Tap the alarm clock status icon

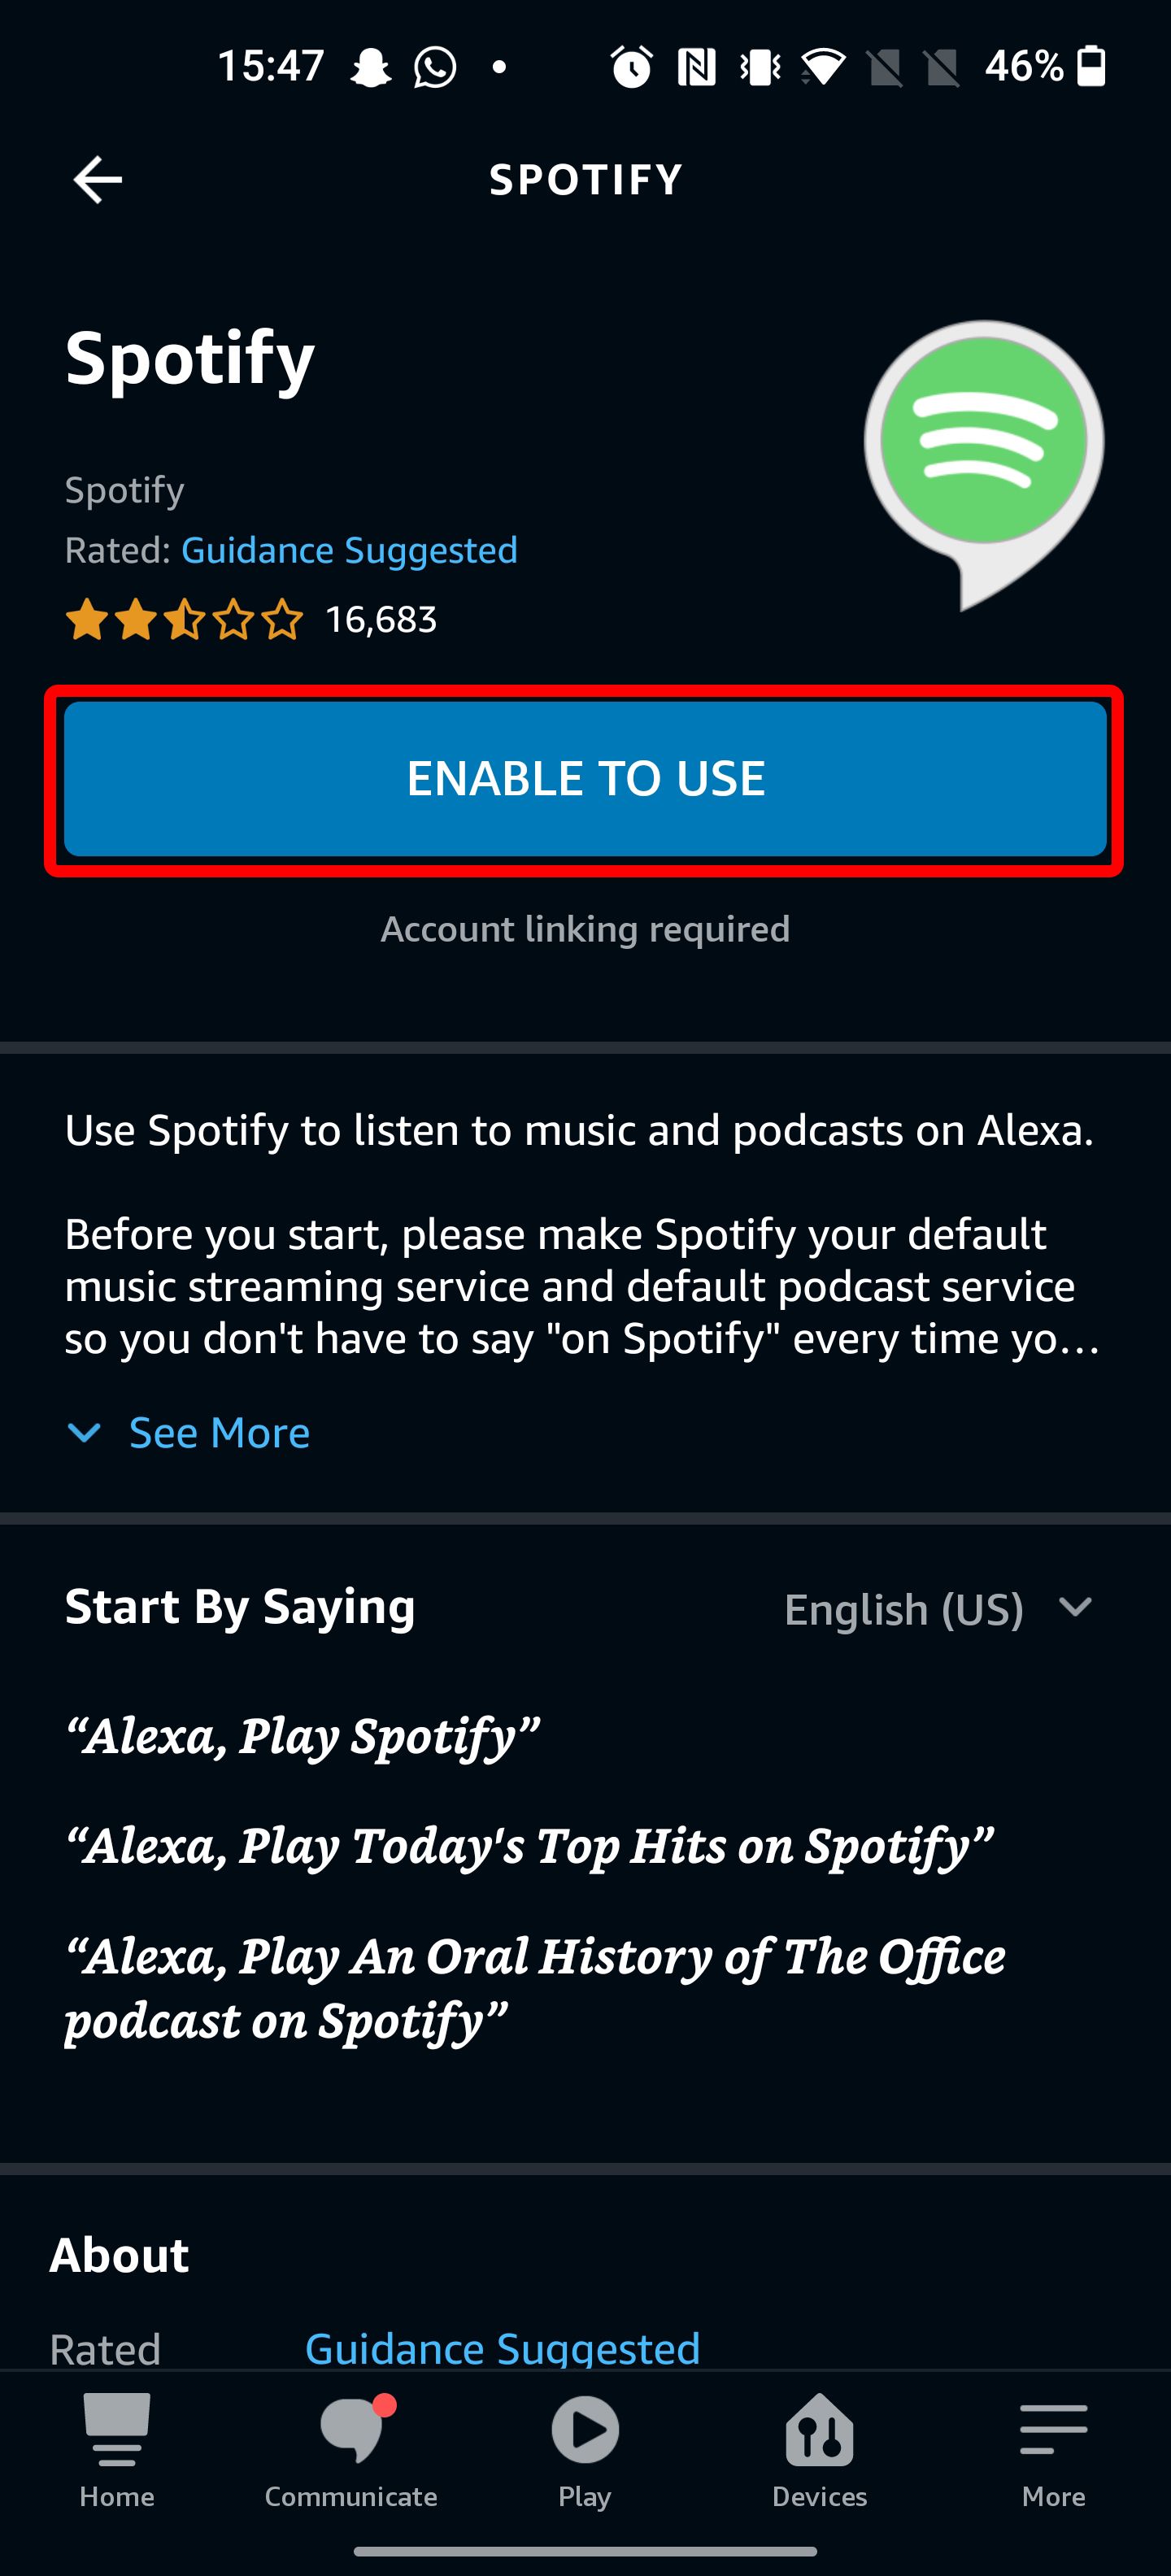tap(632, 67)
